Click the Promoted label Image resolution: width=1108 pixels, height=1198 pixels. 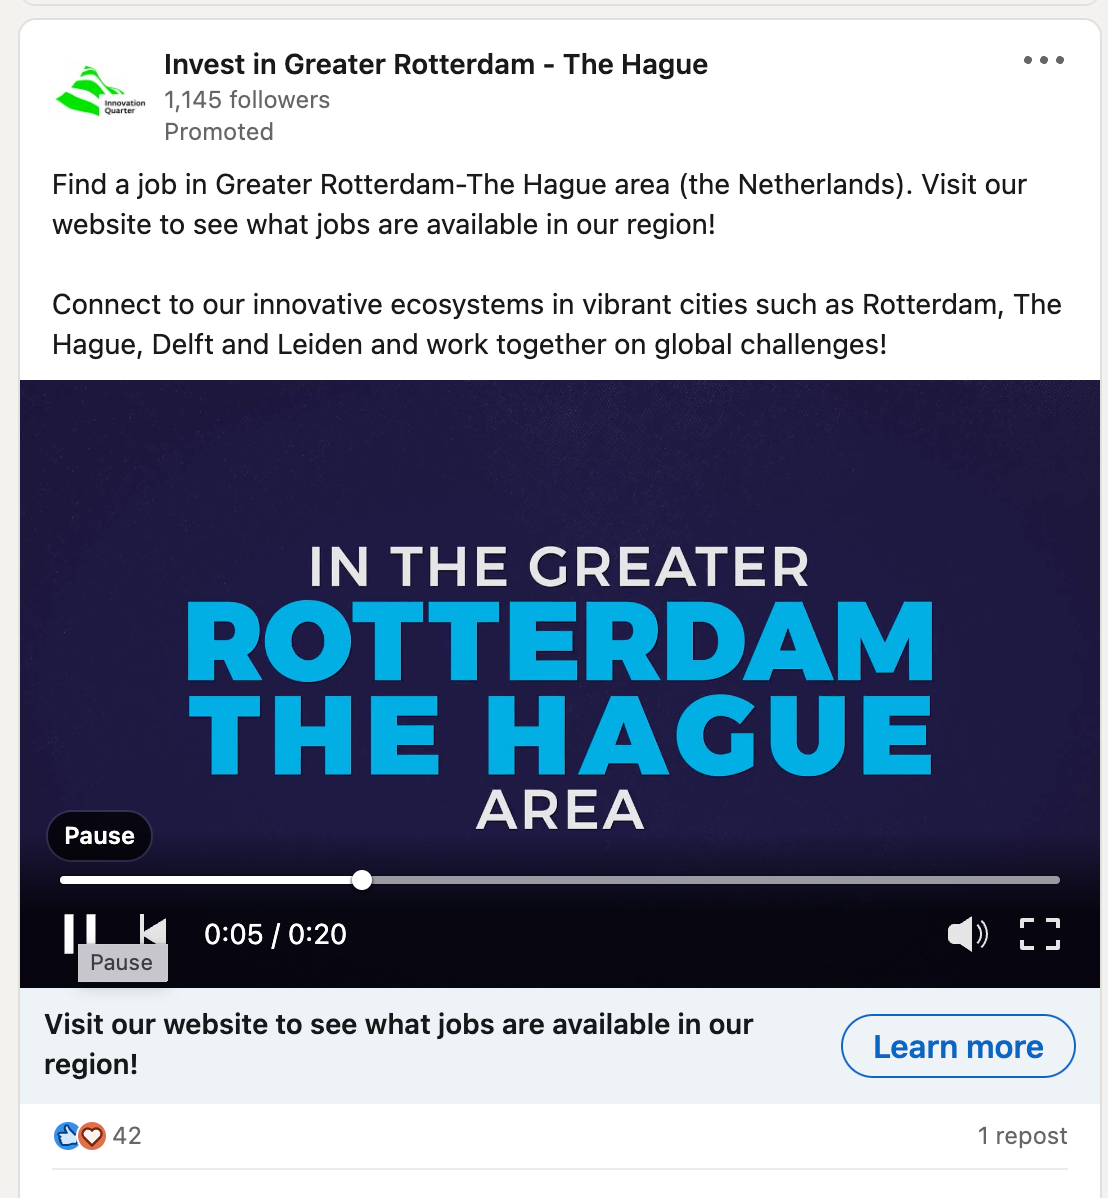pos(219,131)
